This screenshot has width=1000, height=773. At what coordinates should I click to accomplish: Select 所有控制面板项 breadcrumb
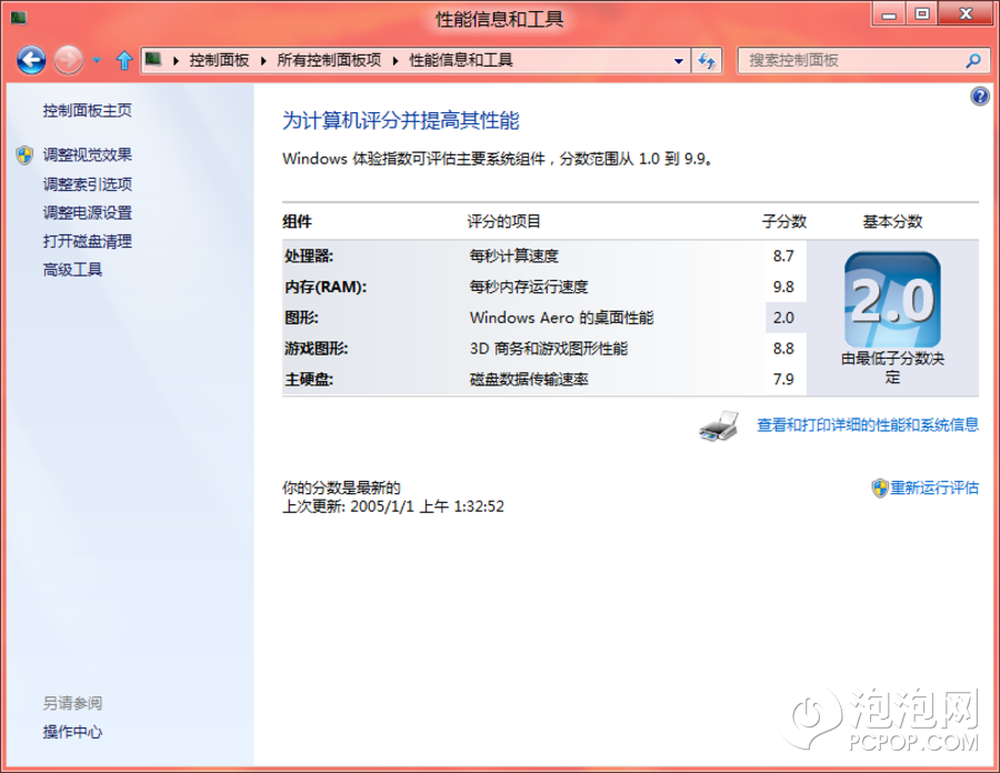tap(328, 61)
